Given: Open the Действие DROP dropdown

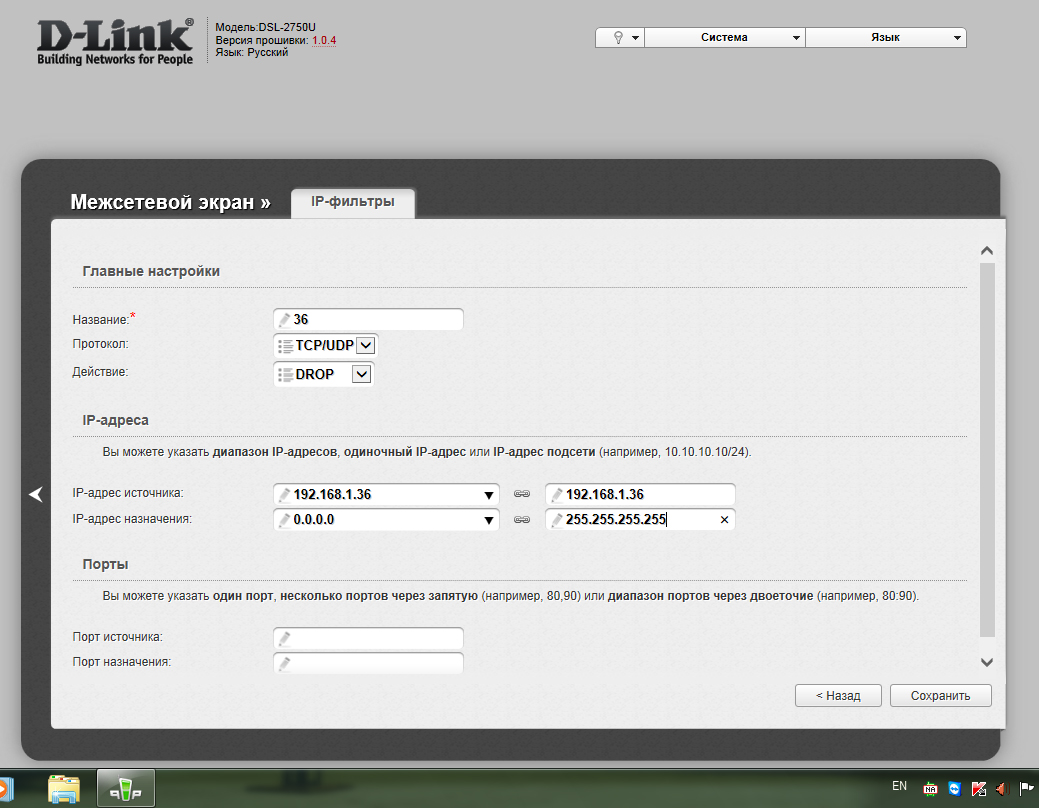Looking at the screenshot, I should coord(361,374).
